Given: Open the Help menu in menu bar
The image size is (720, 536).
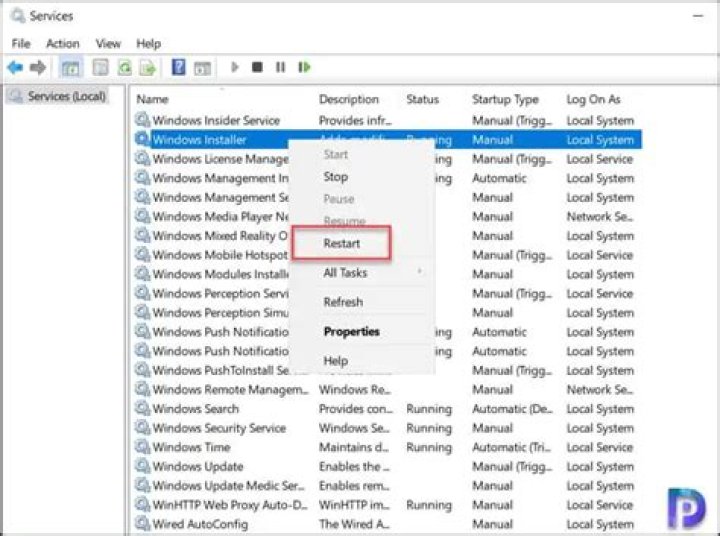Looking at the screenshot, I should pos(148,44).
